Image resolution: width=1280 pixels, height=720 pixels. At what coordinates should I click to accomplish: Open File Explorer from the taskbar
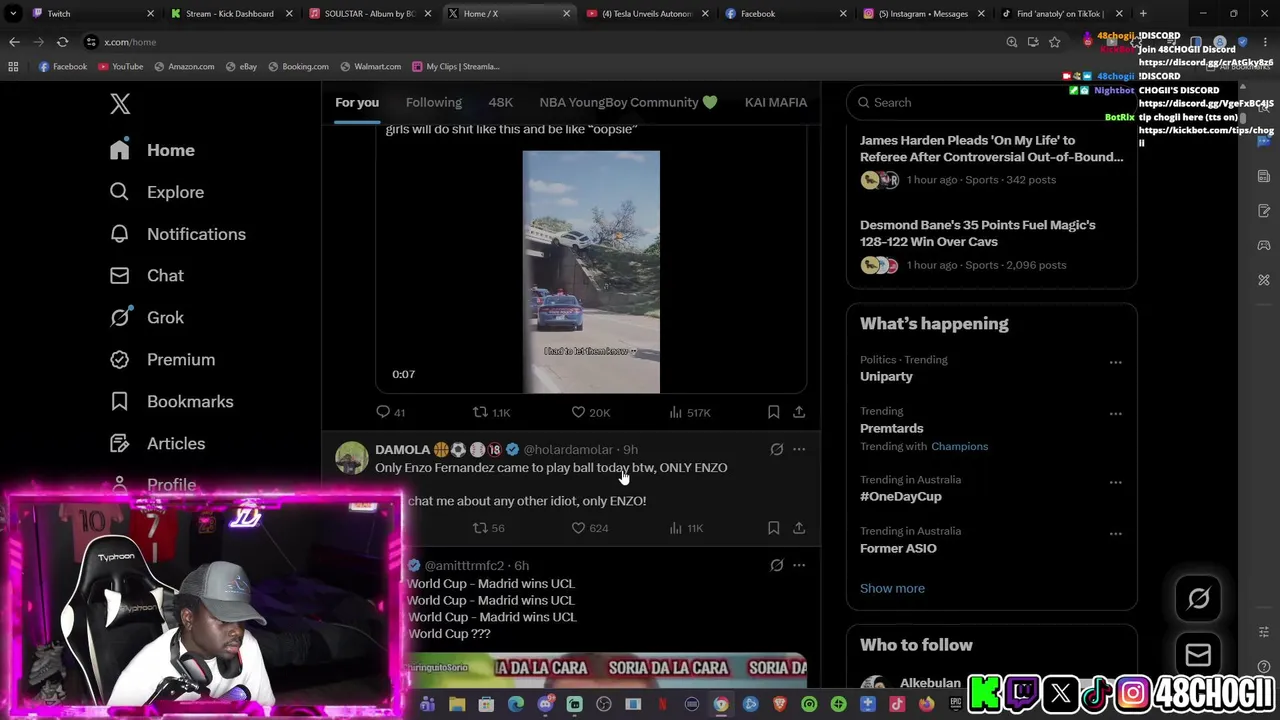tap(457, 705)
